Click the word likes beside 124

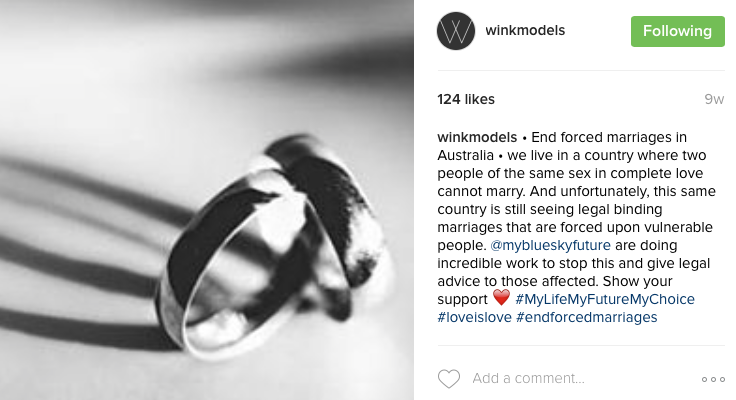479,100
